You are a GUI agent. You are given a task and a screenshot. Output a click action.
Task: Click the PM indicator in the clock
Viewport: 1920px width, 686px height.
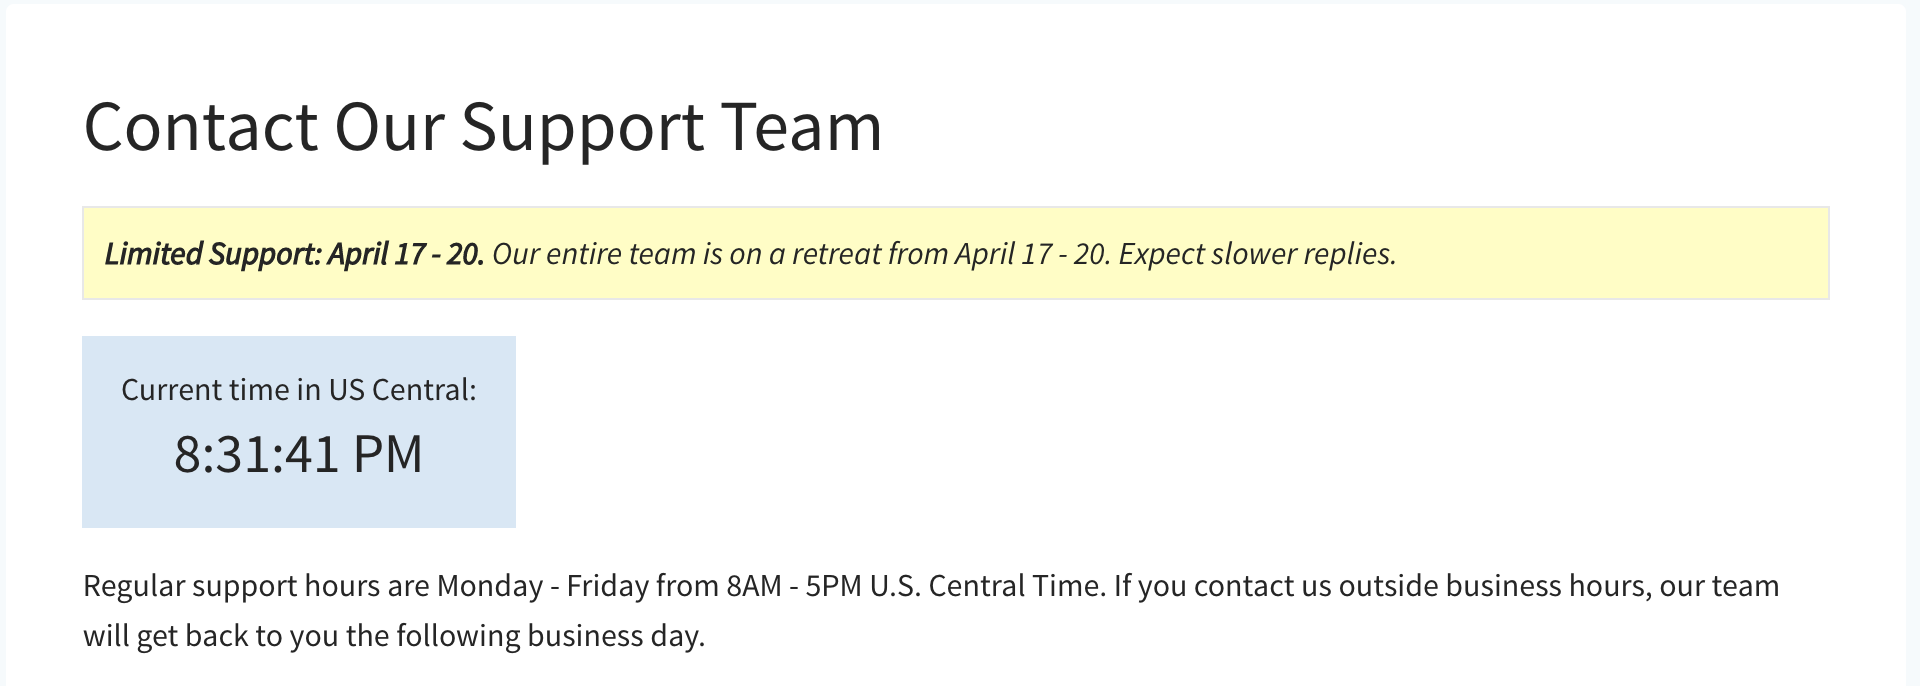[x=388, y=454]
